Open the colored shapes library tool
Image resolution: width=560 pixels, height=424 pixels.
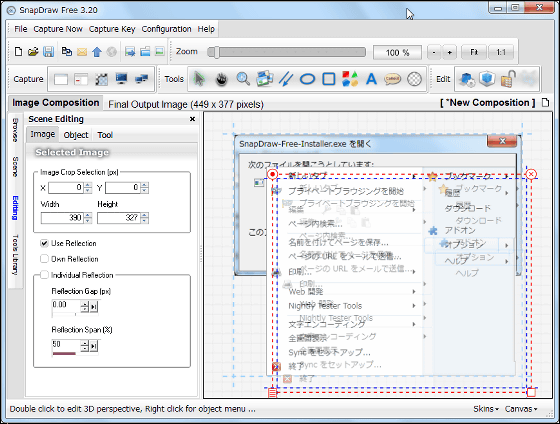[x=350, y=79]
